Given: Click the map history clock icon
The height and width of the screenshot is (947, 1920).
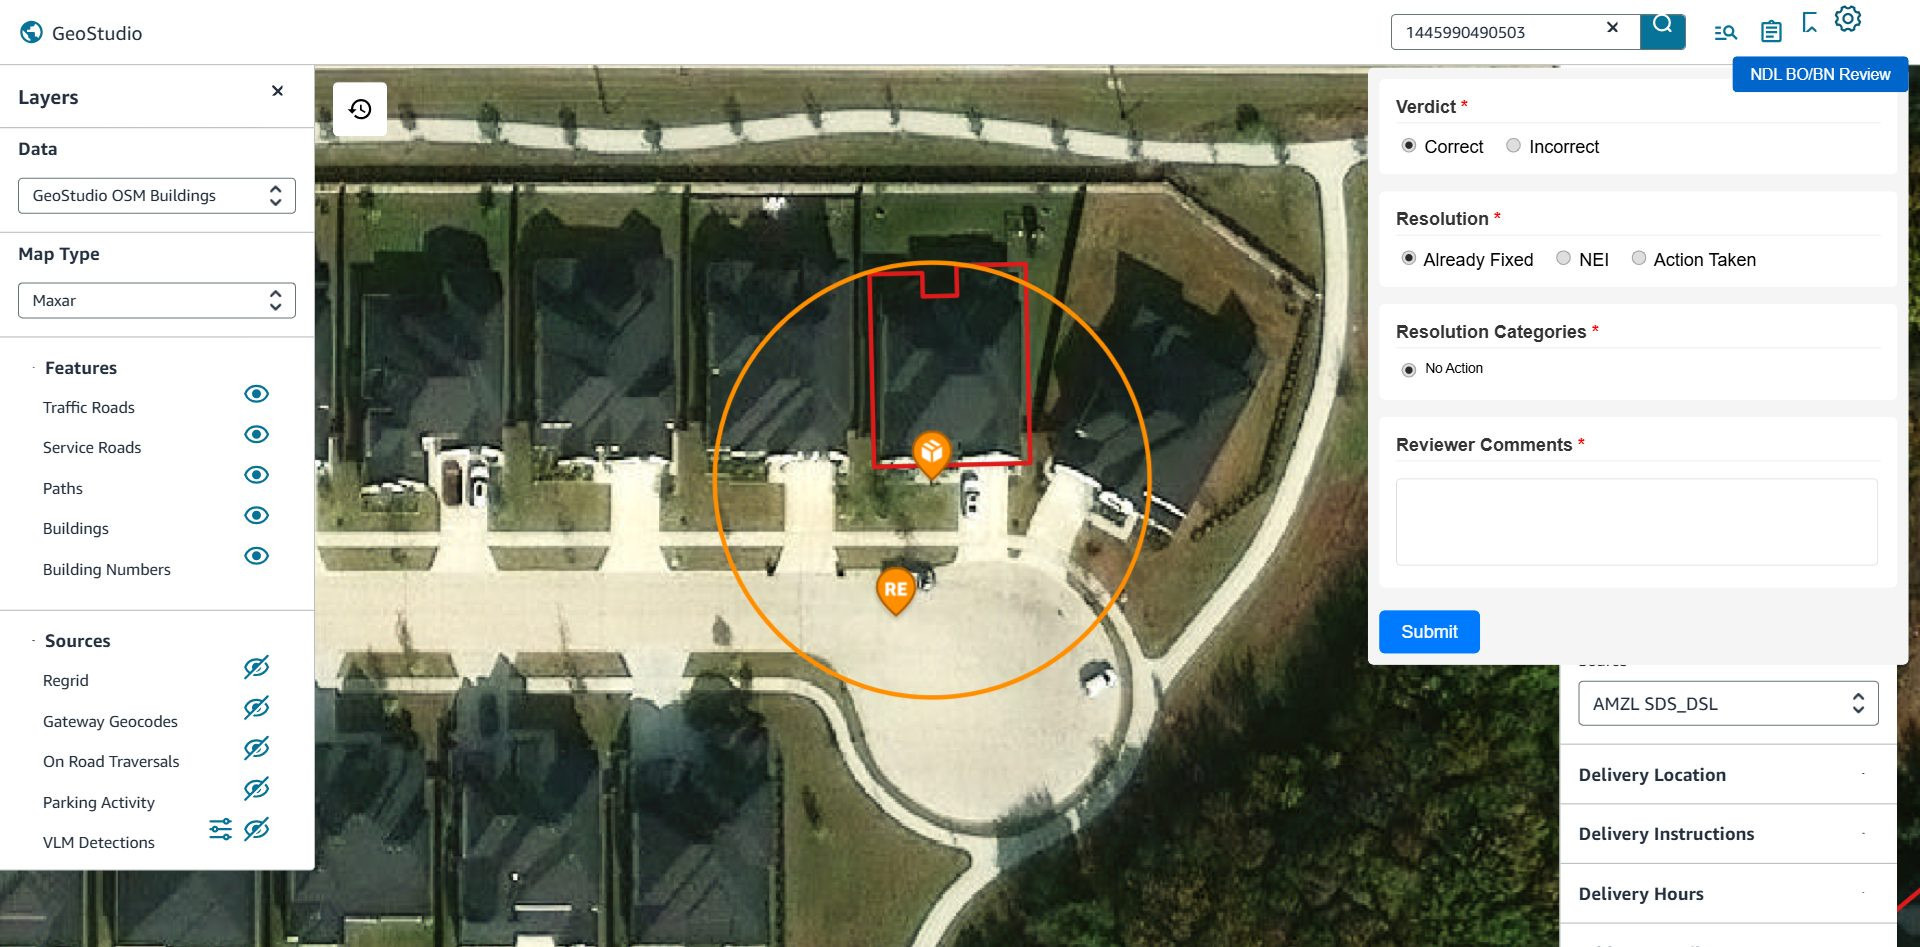Looking at the screenshot, I should point(360,109).
